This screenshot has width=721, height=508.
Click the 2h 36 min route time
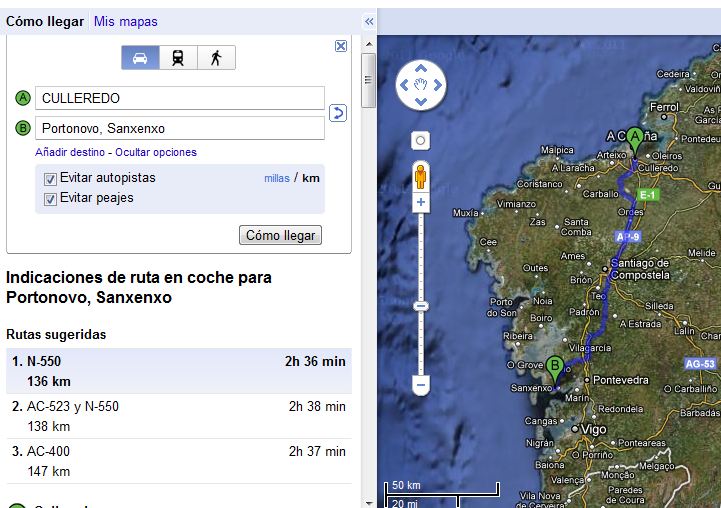point(315,361)
